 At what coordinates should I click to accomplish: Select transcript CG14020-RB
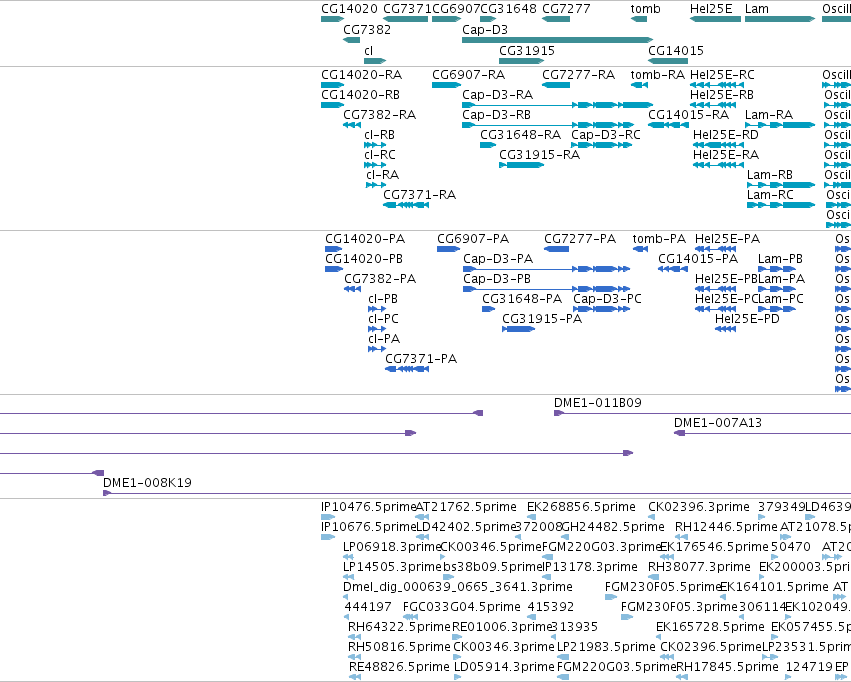360,95
